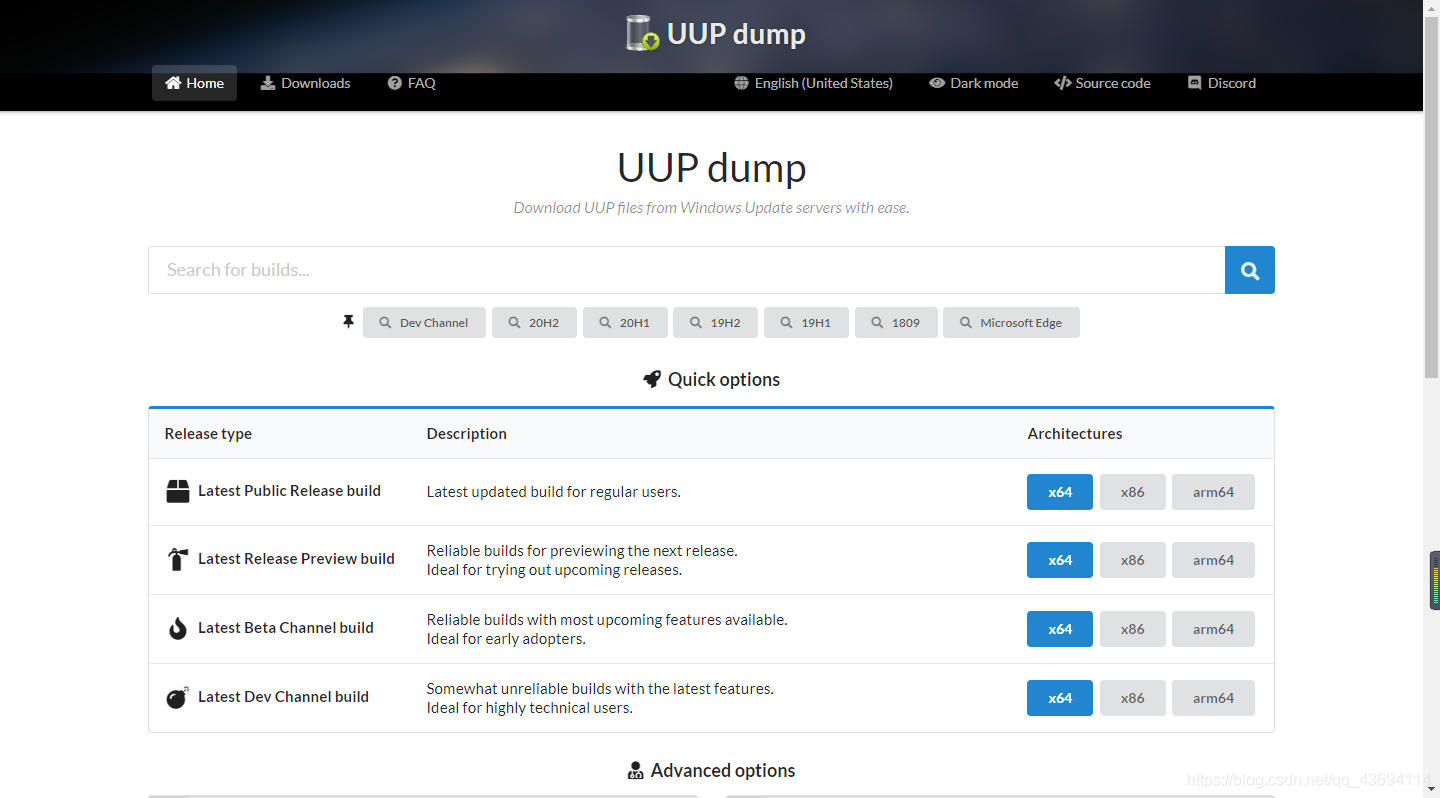Viewport: 1440px width, 798px height.
Task: Open the English (United States) language selector
Action: pyautogui.click(x=813, y=83)
